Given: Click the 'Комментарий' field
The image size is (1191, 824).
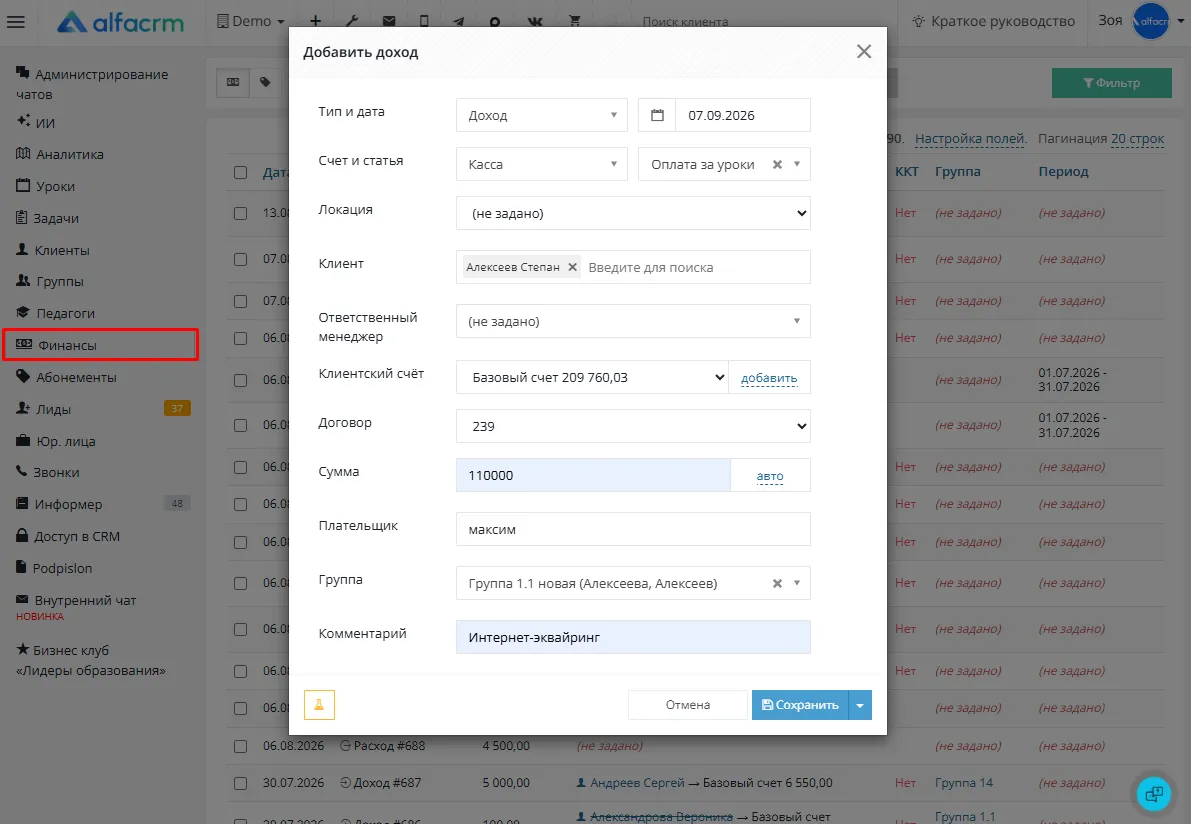Looking at the screenshot, I should (x=633, y=637).
